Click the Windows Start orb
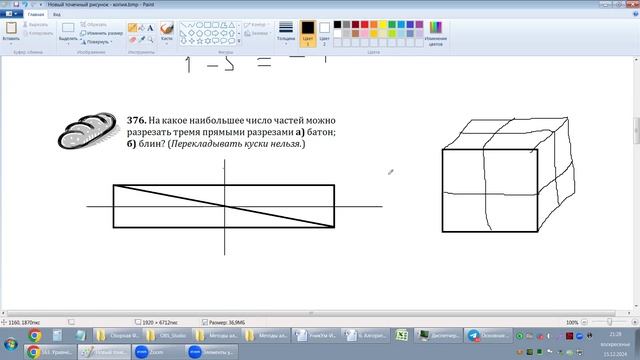Image resolution: width=640 pixels, height=360 pixels. (11, 344)
